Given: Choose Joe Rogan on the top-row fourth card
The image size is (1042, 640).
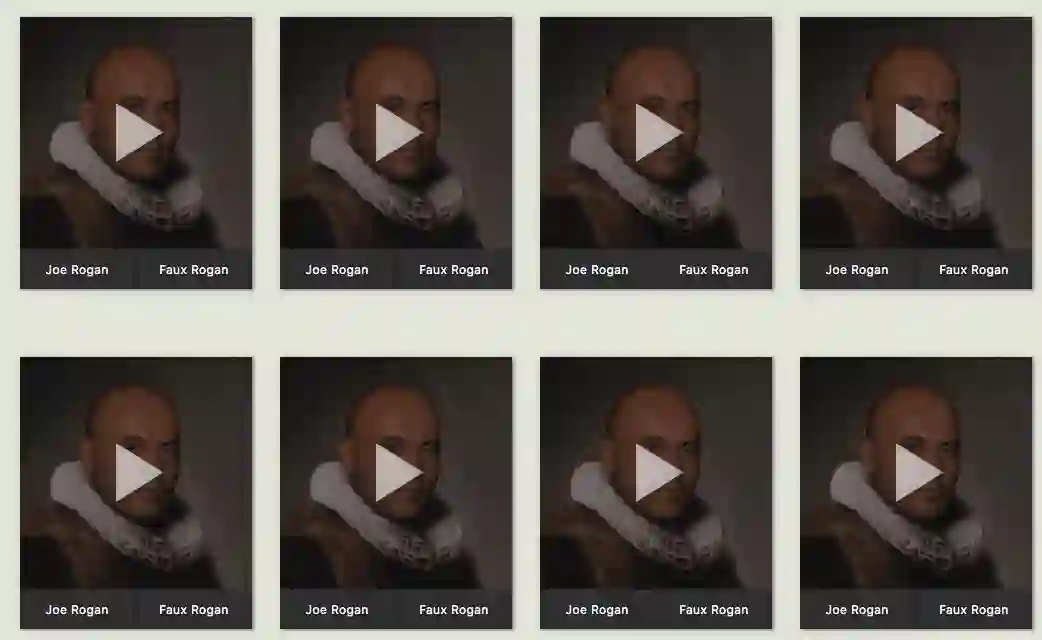Looking at the screenshot, I should point(857,270).
